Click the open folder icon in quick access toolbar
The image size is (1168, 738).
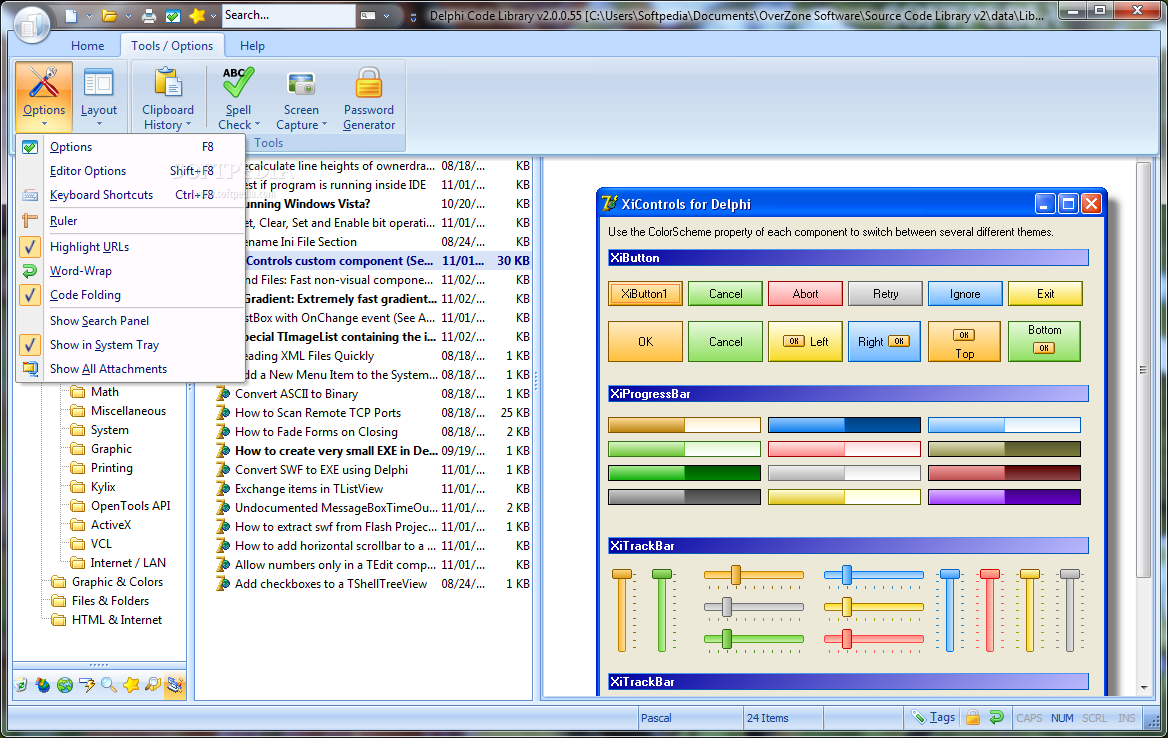click(x=110, y=16)
